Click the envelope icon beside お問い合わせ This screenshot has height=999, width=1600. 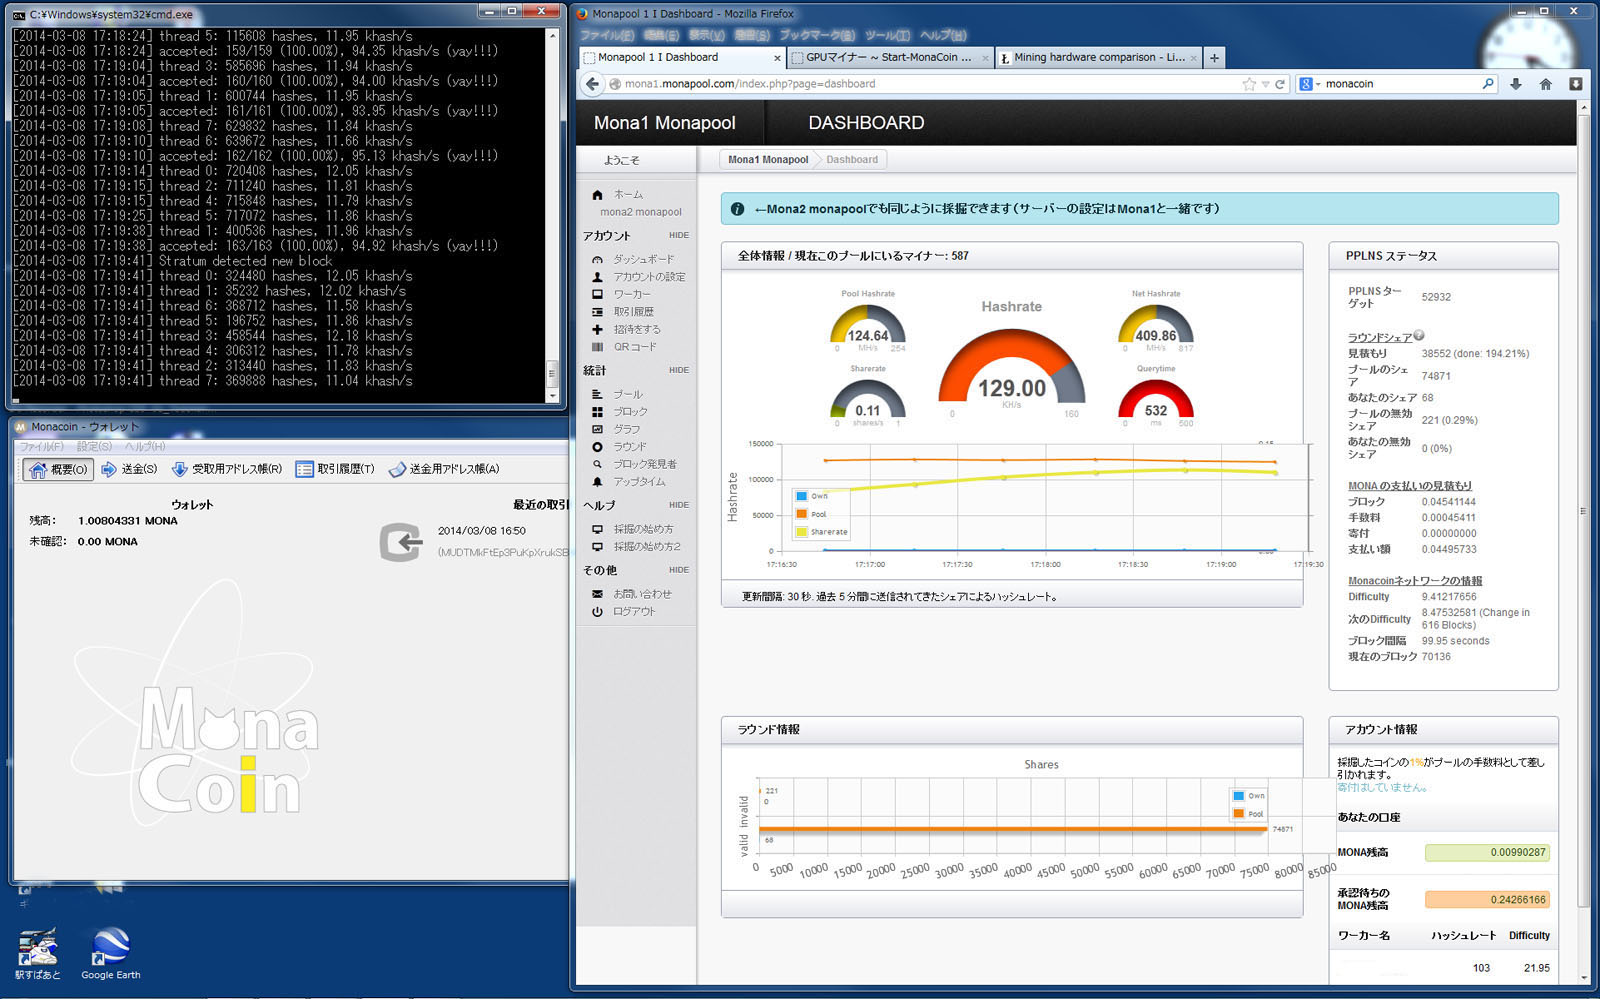click(x=597, y=594)
